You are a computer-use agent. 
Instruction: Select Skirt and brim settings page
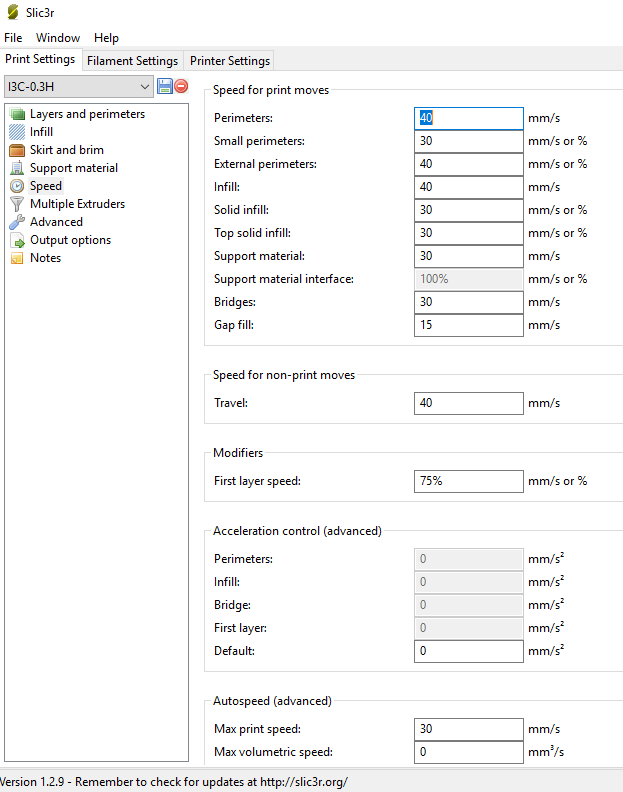point(67,150)
